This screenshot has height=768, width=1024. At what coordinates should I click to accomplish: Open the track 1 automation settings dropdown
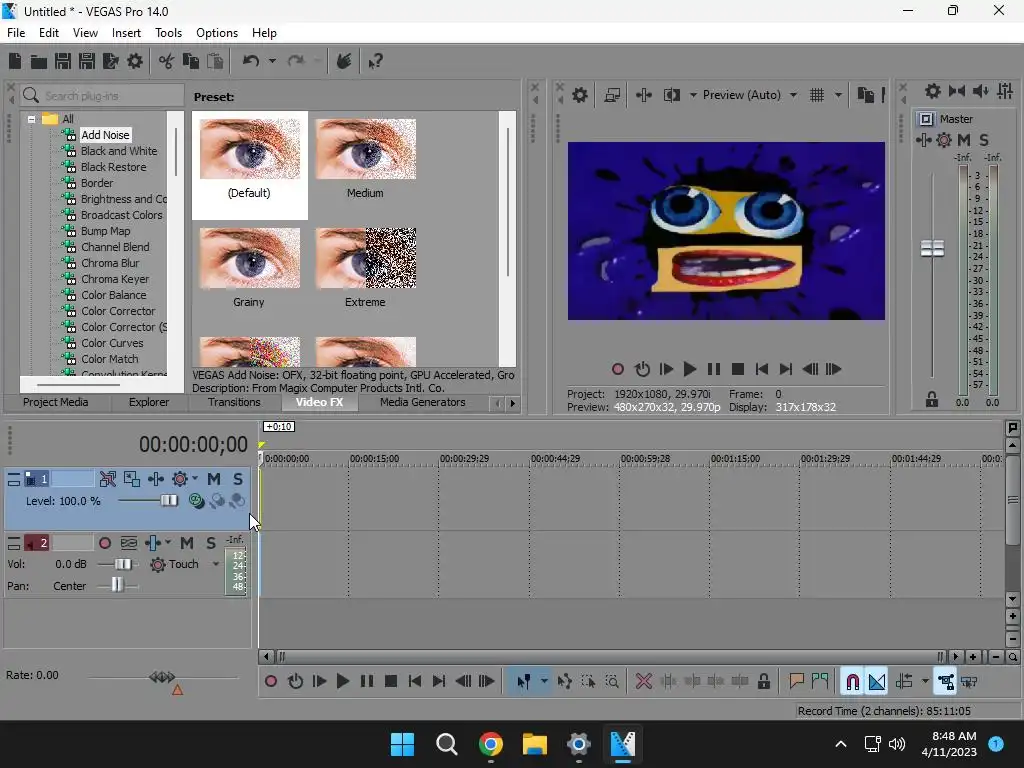click(x=195, y=479)
